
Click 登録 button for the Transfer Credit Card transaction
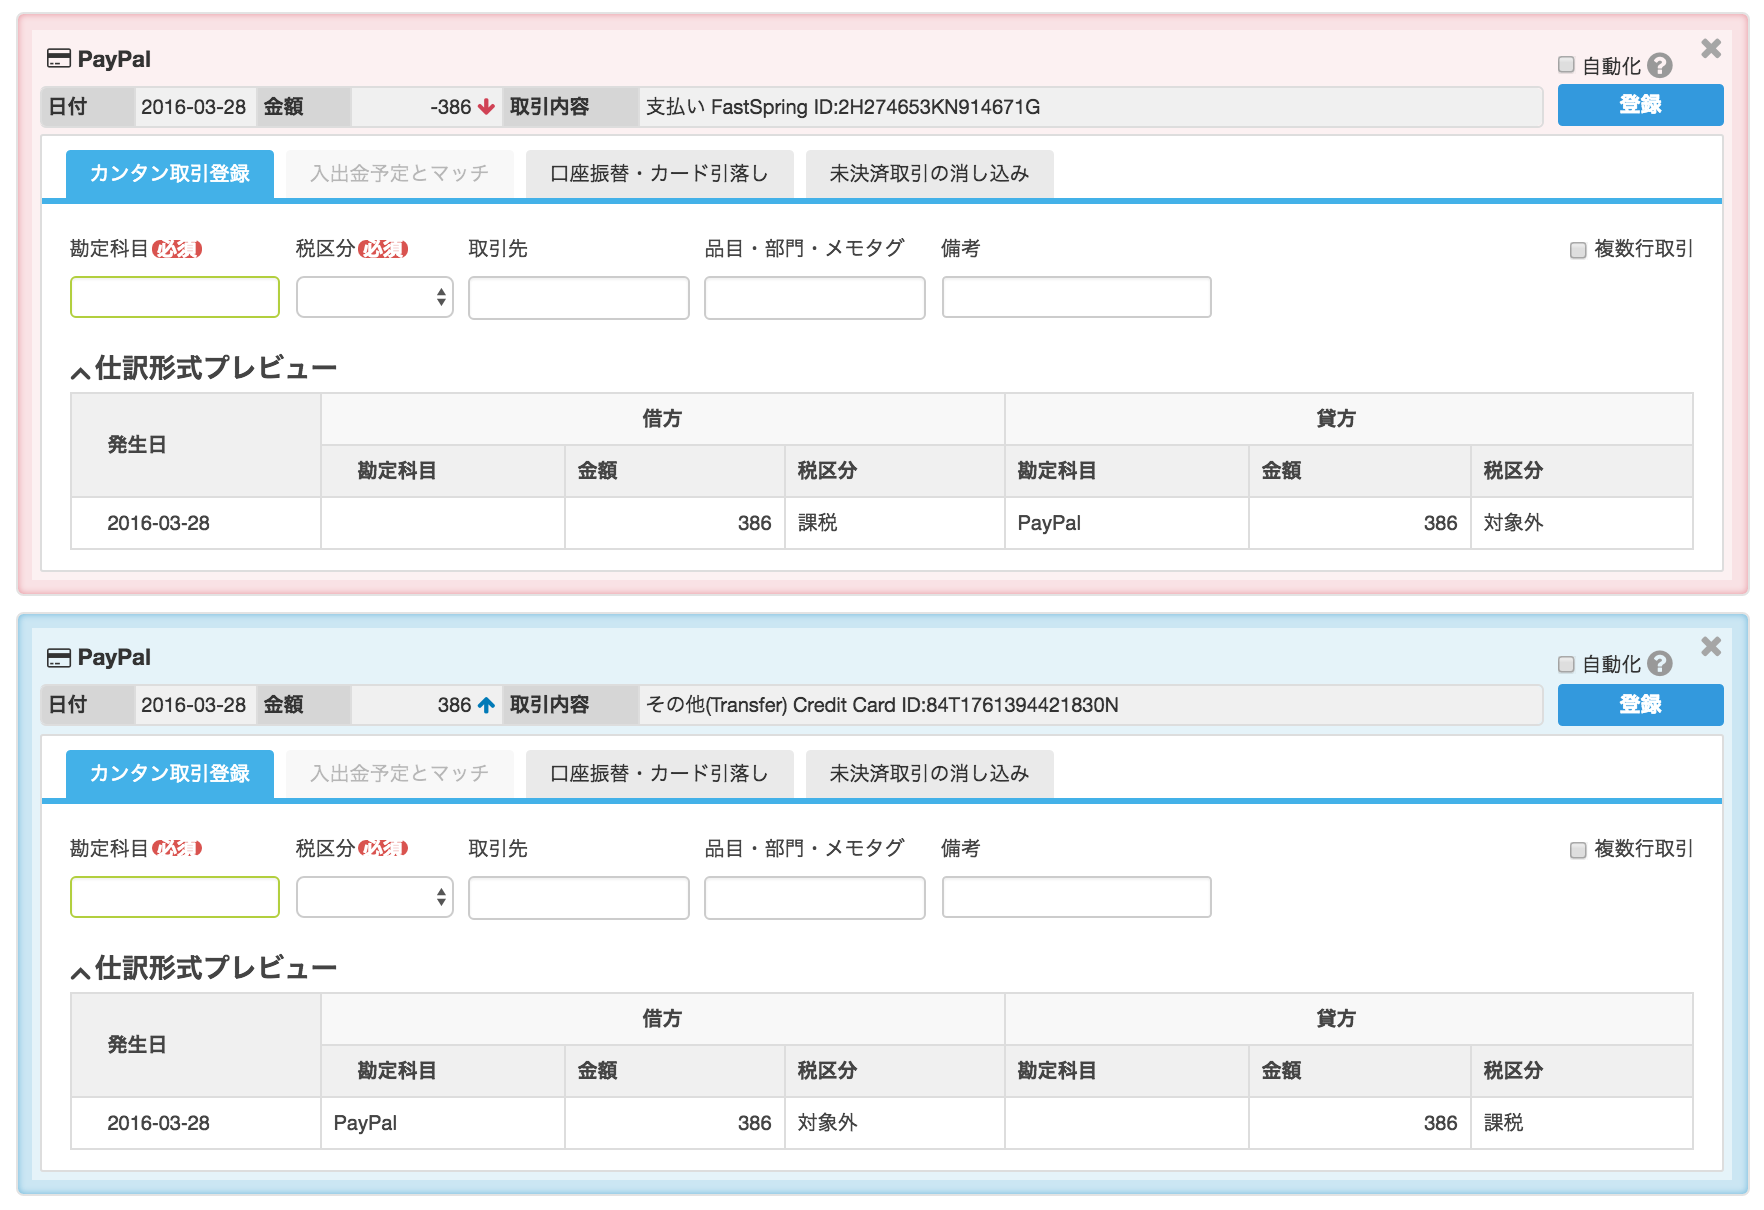1640,705
